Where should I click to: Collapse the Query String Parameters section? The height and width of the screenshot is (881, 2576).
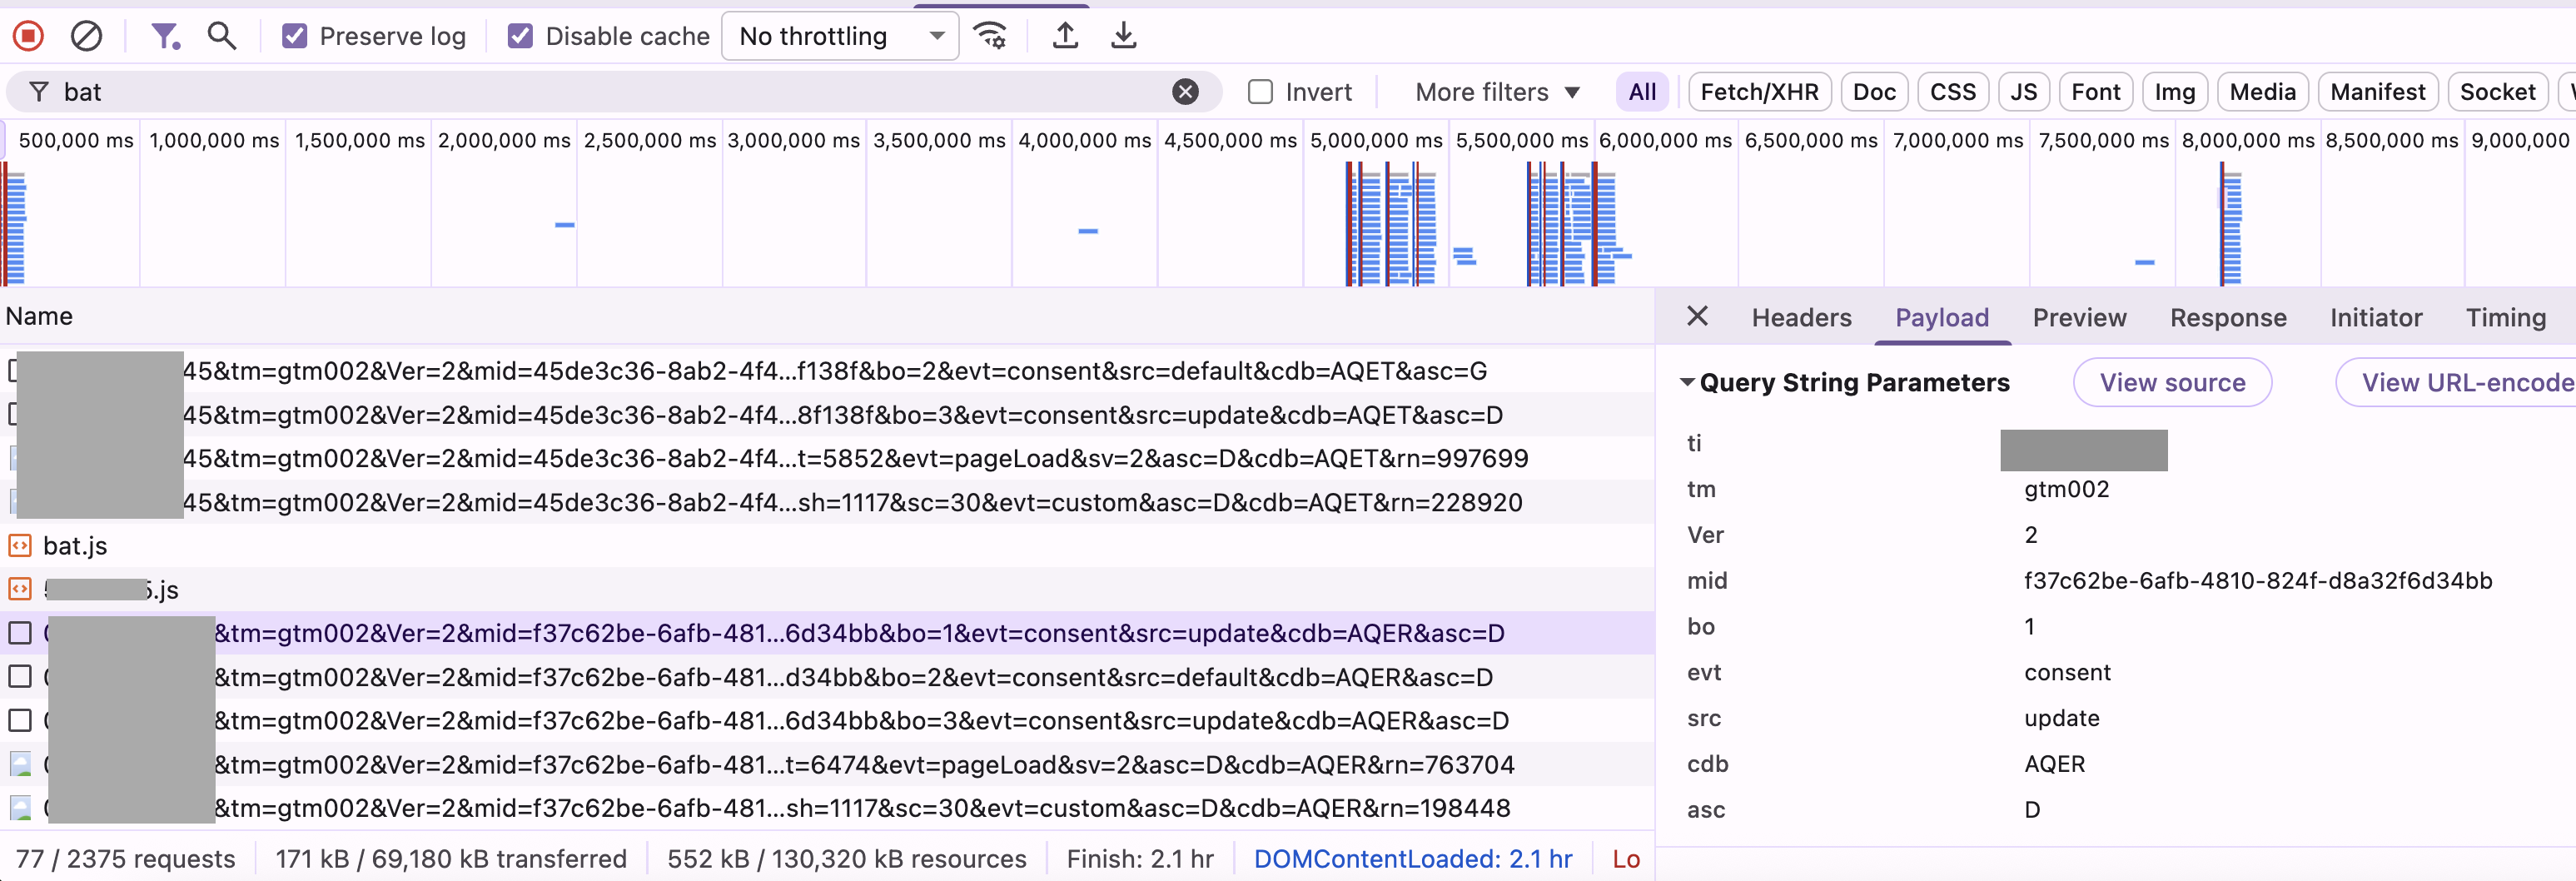click(x=1687, y=382)
